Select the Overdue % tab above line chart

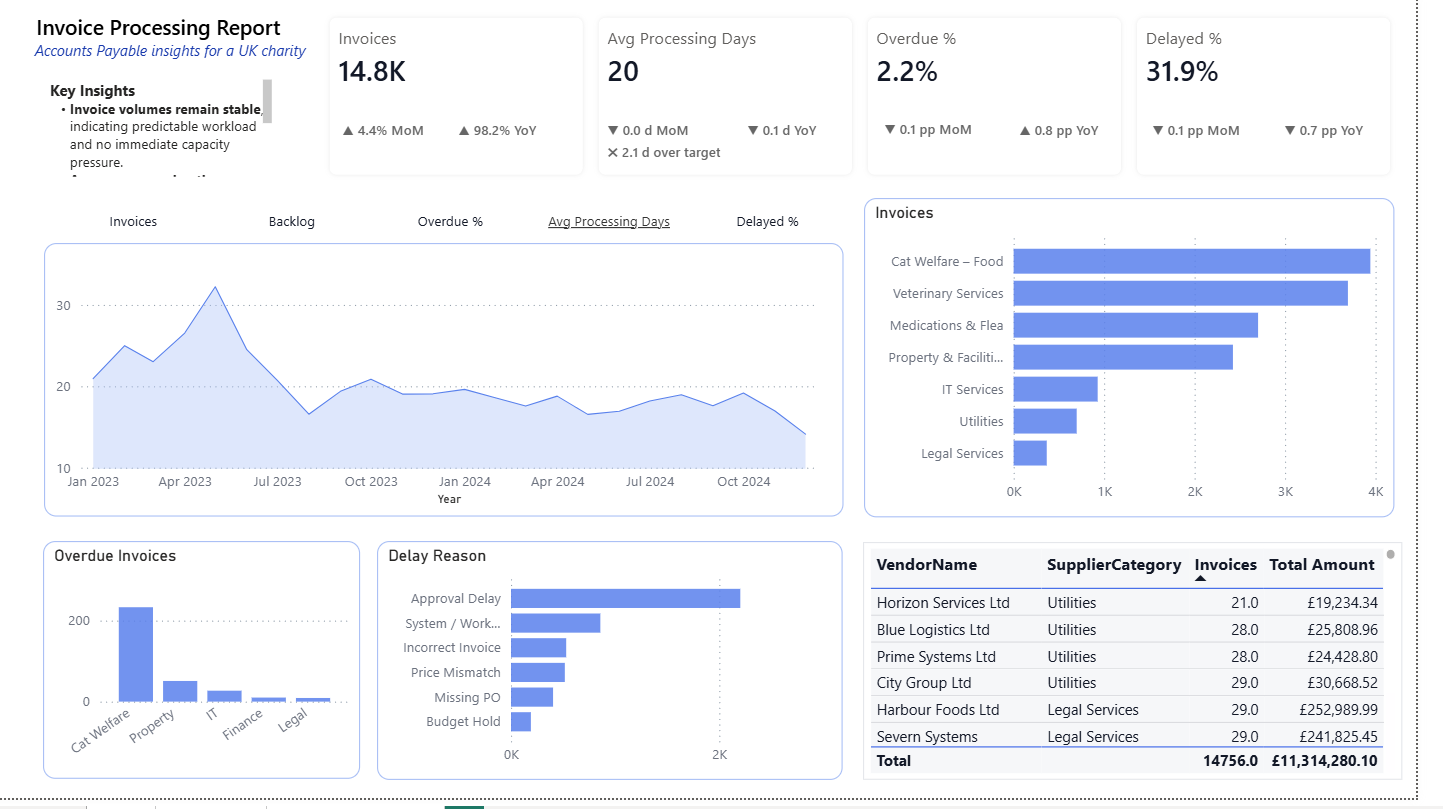(x=450, y=222)
